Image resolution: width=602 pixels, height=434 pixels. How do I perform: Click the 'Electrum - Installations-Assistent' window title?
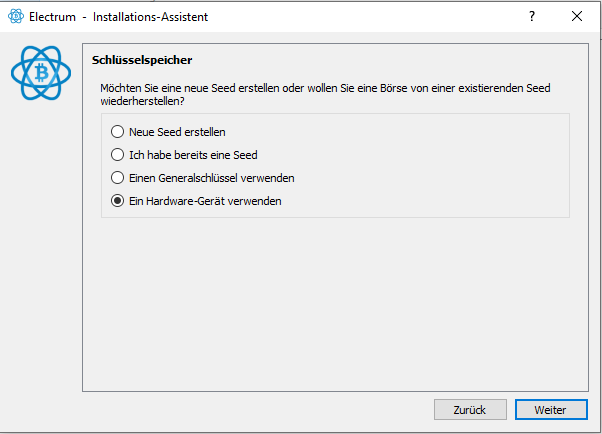[x=118, y=17]
